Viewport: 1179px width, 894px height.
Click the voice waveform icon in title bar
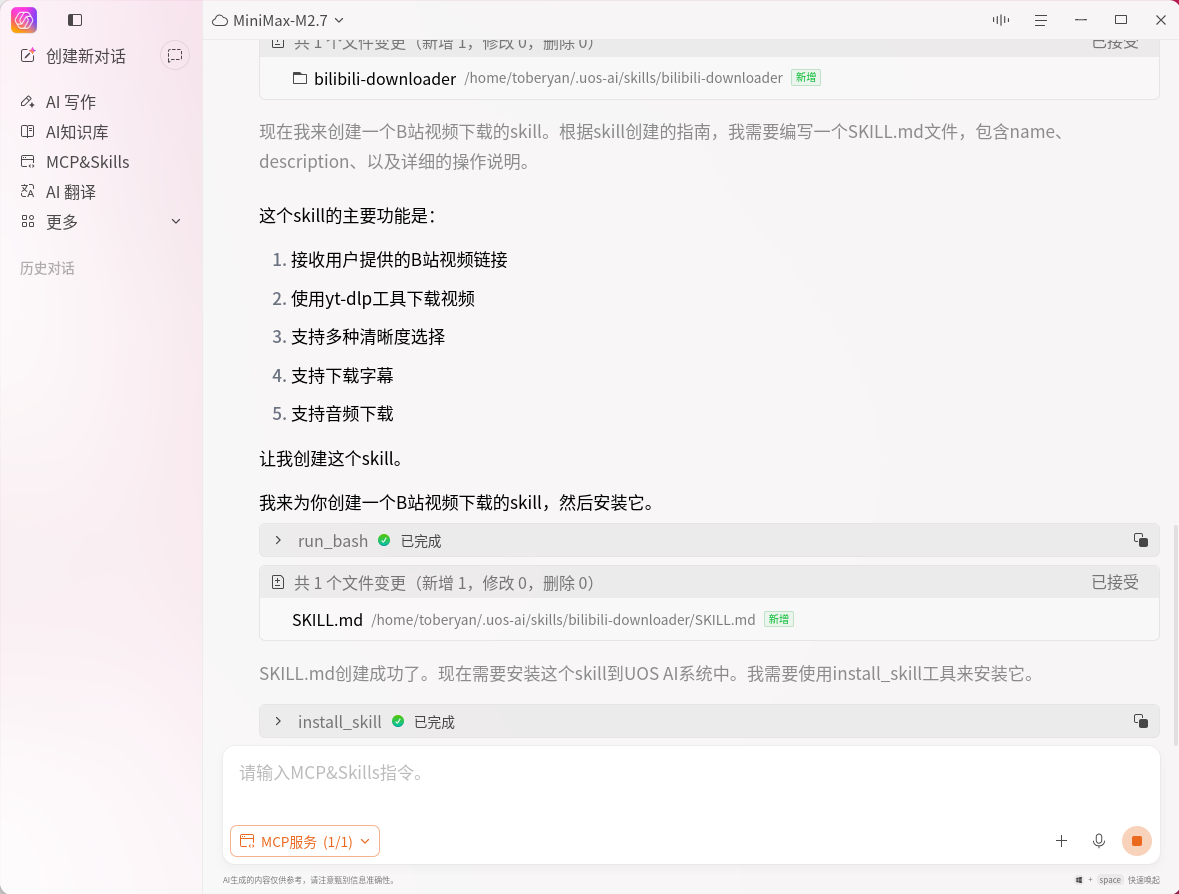pyautogui.click(x=1001, y=20)
